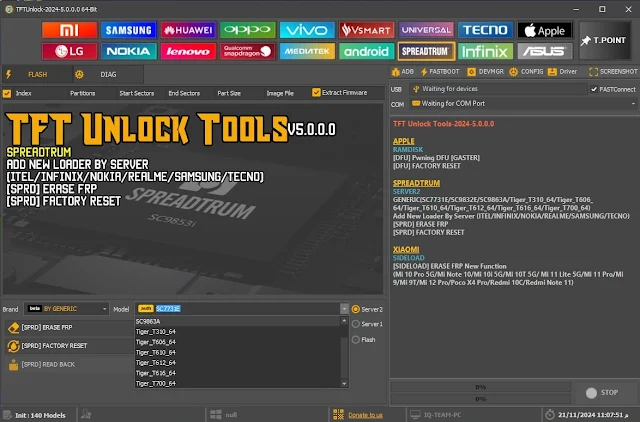Select the Nokia brand button
640x422 pixels.
click(129, 51)
